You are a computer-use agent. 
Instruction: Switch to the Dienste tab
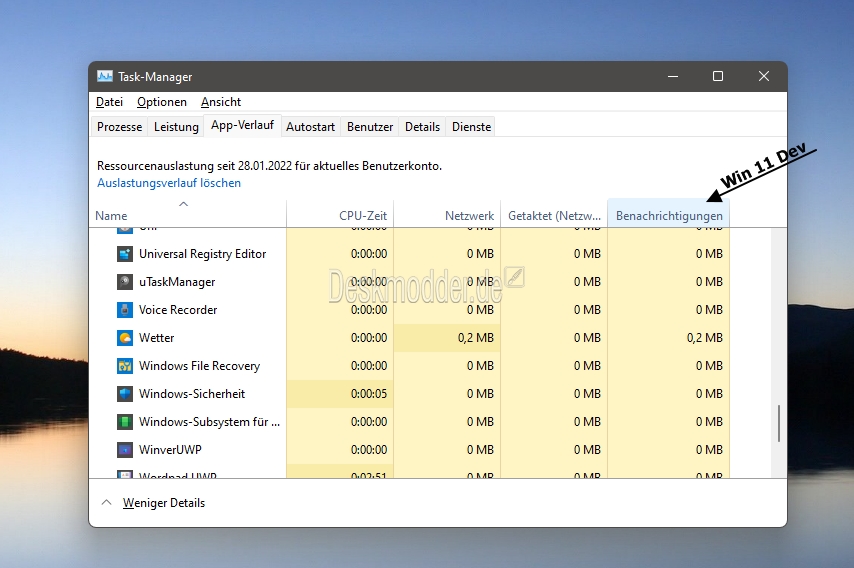click(x=471, y=127)
